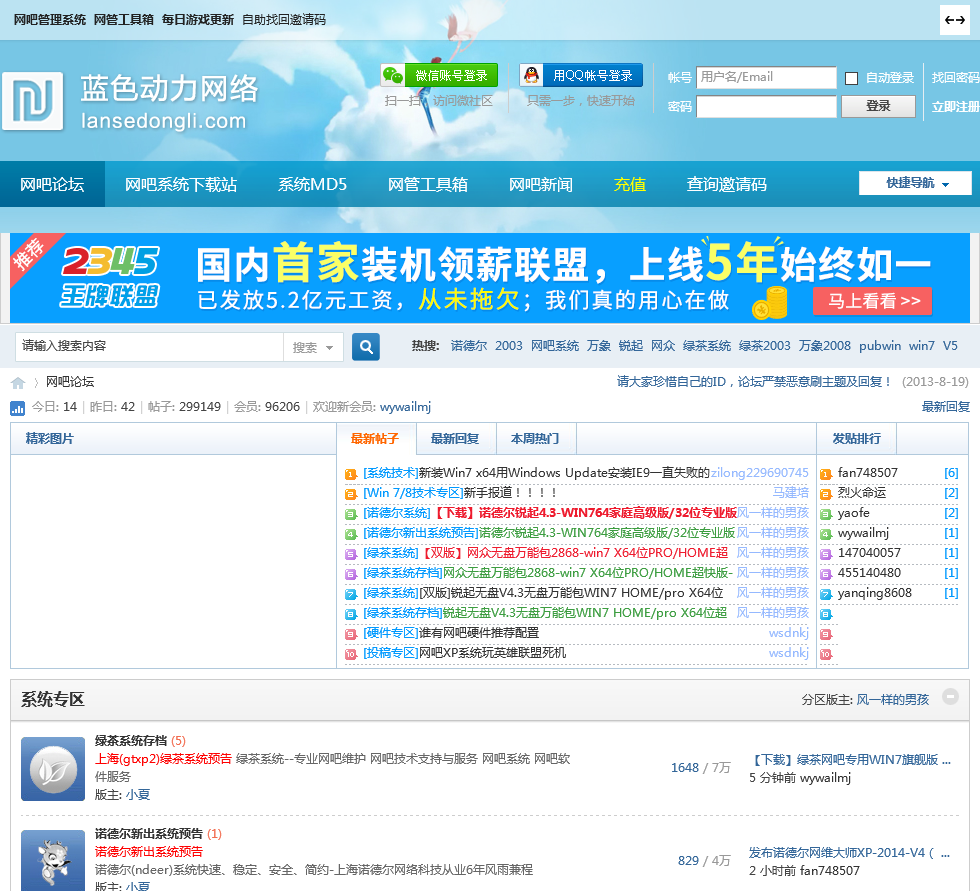Select the 充值 nav item
The width and height of the screenshot is (980, 891).
coord(629,184)
